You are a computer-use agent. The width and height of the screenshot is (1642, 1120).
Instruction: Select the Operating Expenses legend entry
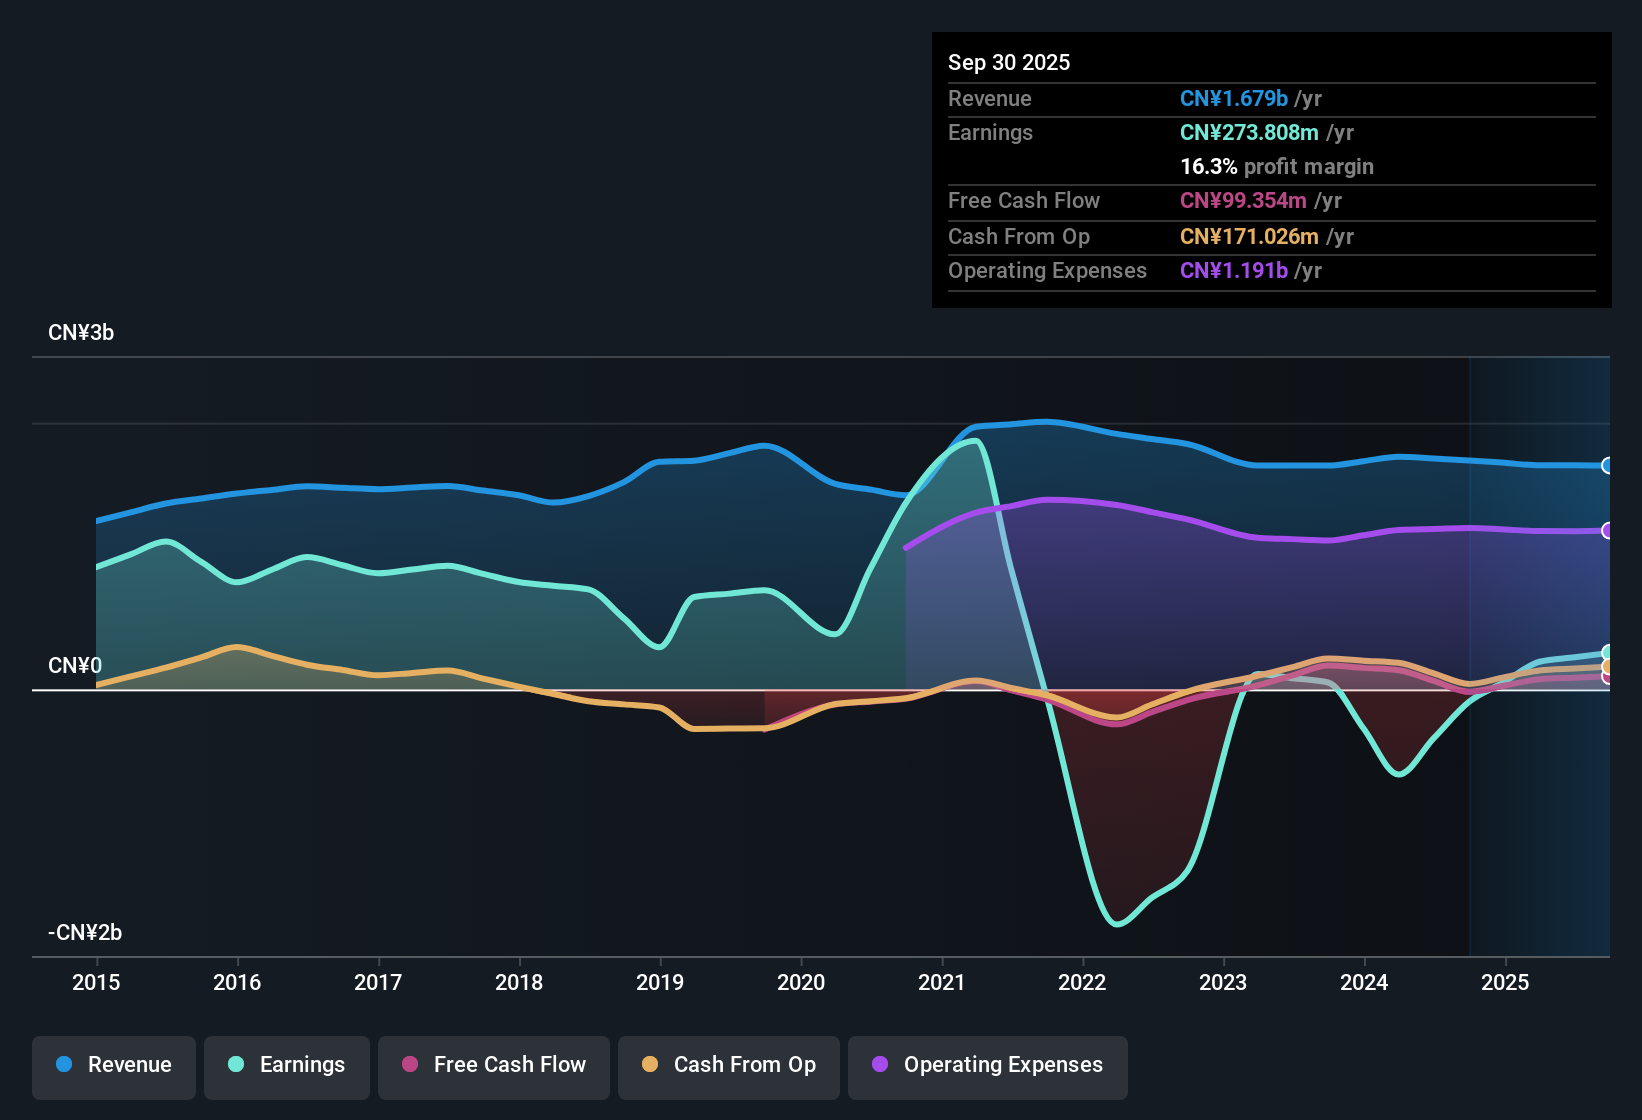(x=987, y=1065)
